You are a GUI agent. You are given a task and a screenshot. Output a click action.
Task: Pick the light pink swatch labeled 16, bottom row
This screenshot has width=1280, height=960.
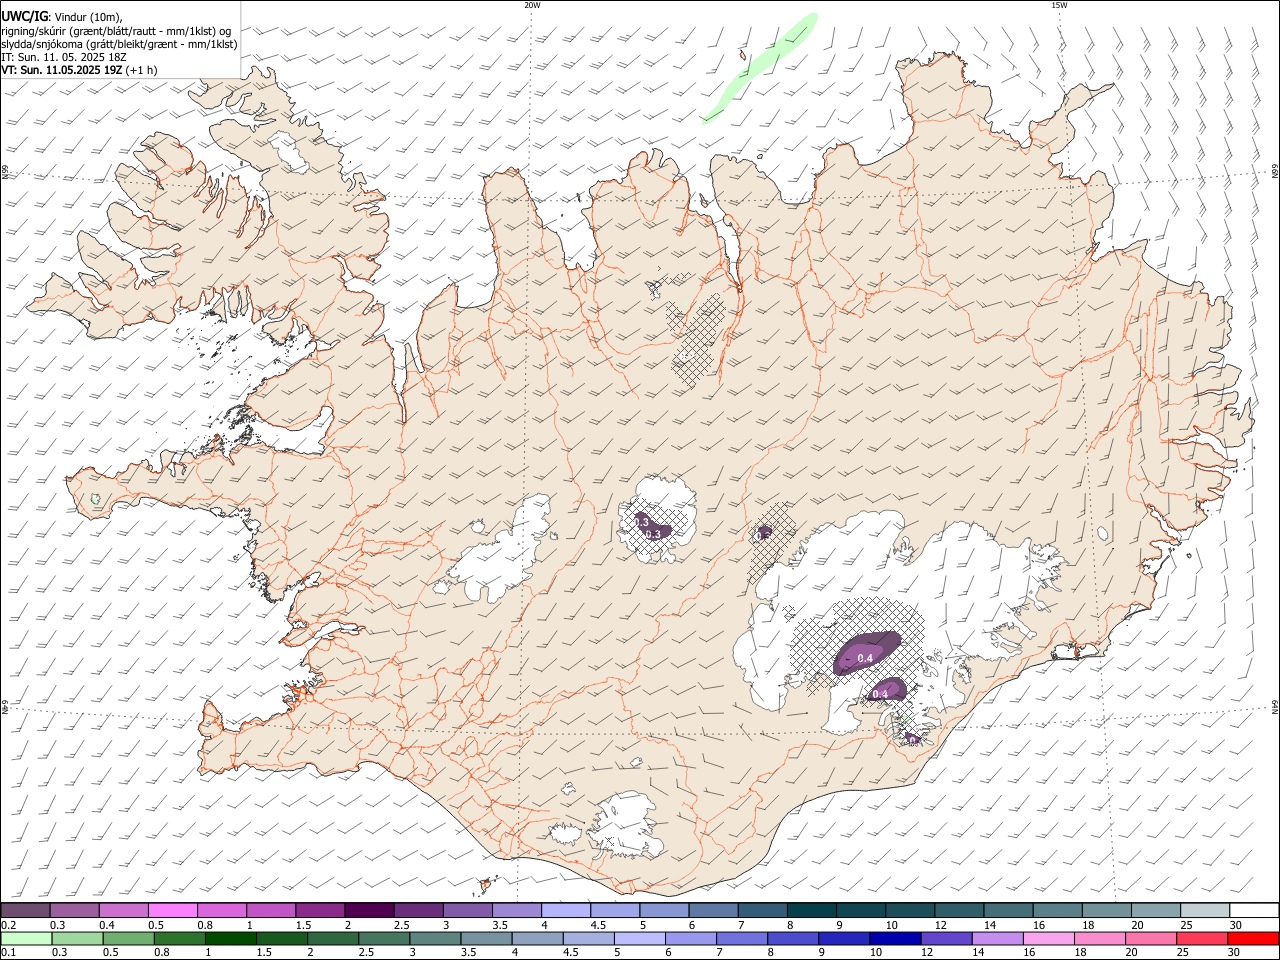click(1047, 938)
